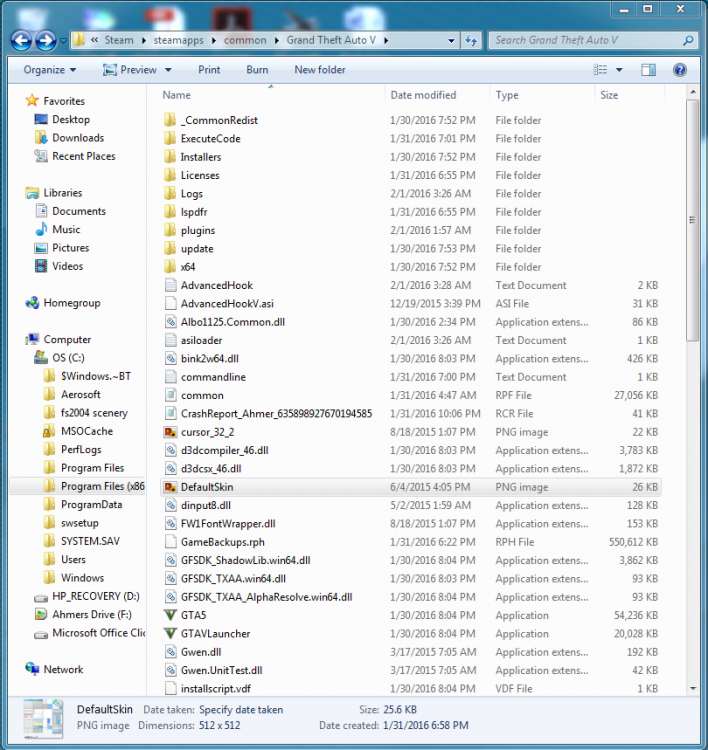
Task: Select Recent Places in Favorites
Action: [84, 156]
